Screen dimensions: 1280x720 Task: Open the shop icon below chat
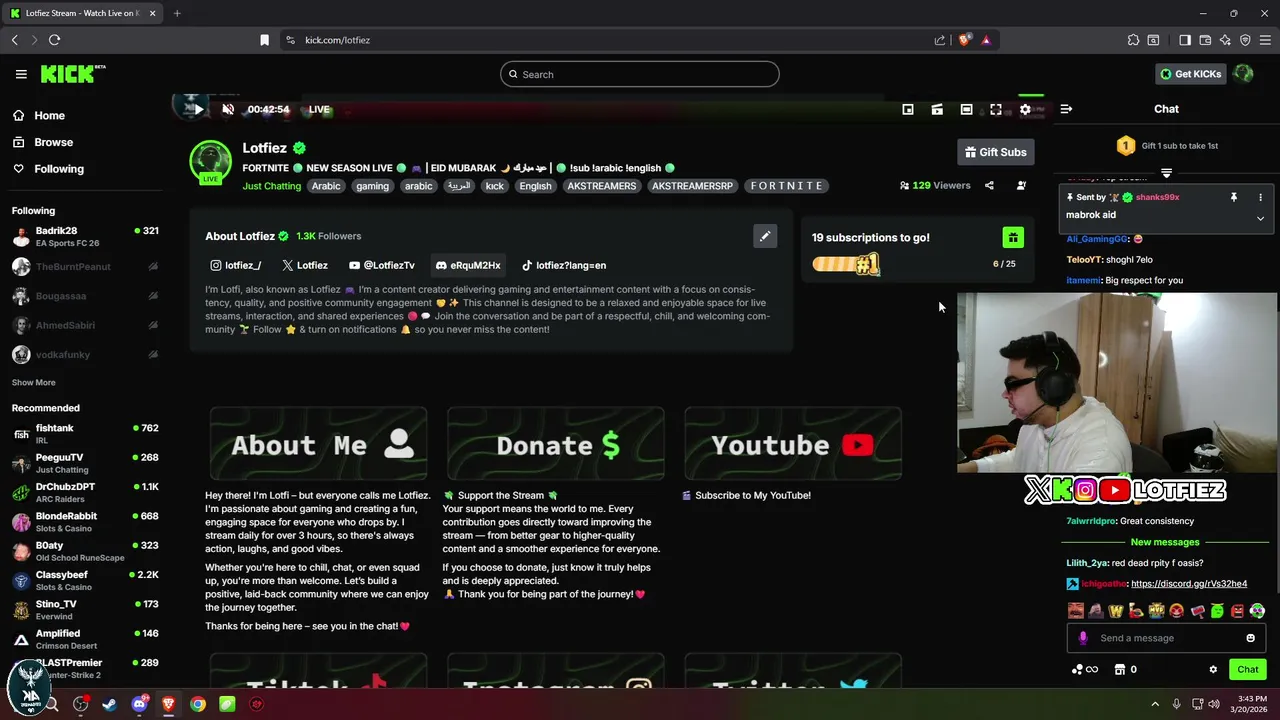1120,670
